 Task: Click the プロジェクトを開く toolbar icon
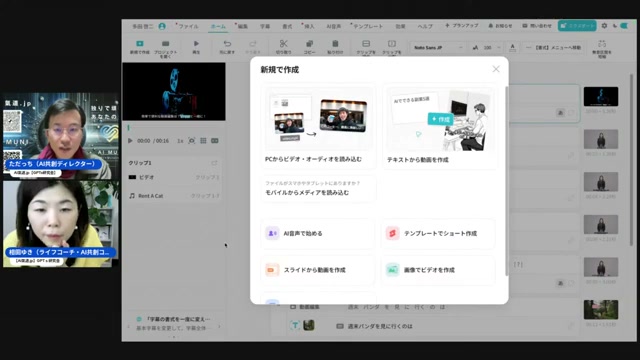tap(165, 44)
